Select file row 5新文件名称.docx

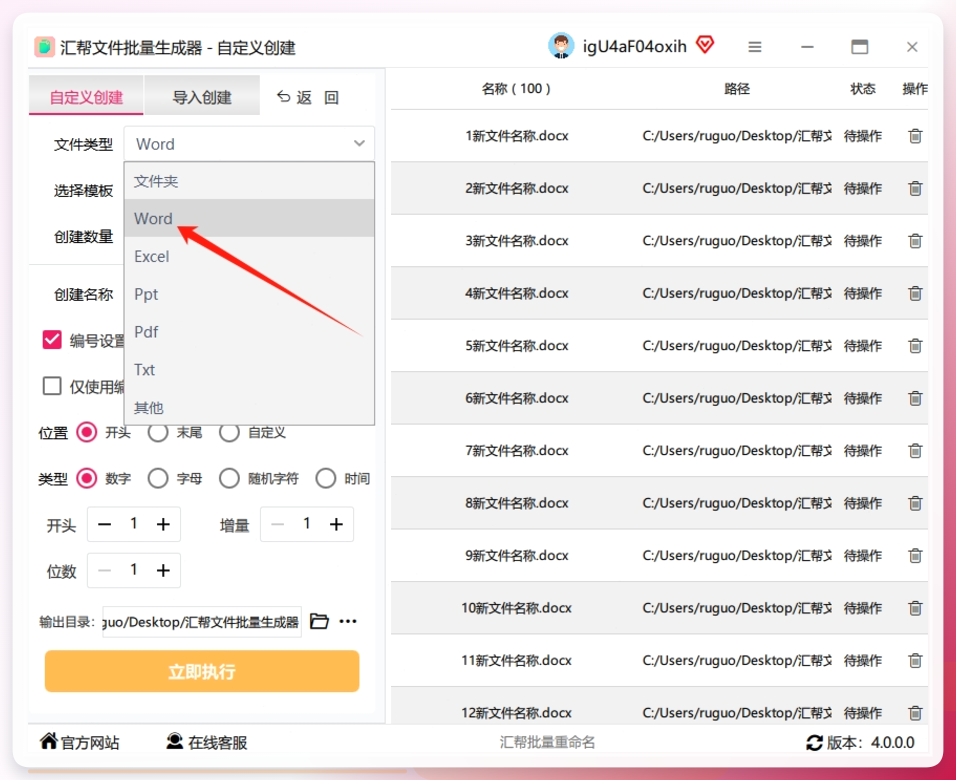coord(659,346)
